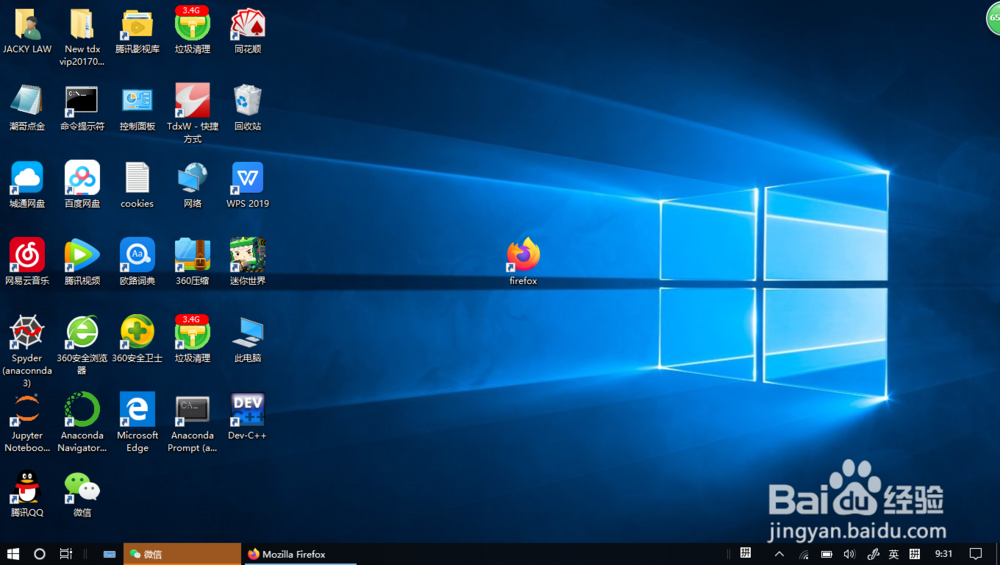
Task: Select the 控制面板 control panel icon
Action: [x=137, y=101]
